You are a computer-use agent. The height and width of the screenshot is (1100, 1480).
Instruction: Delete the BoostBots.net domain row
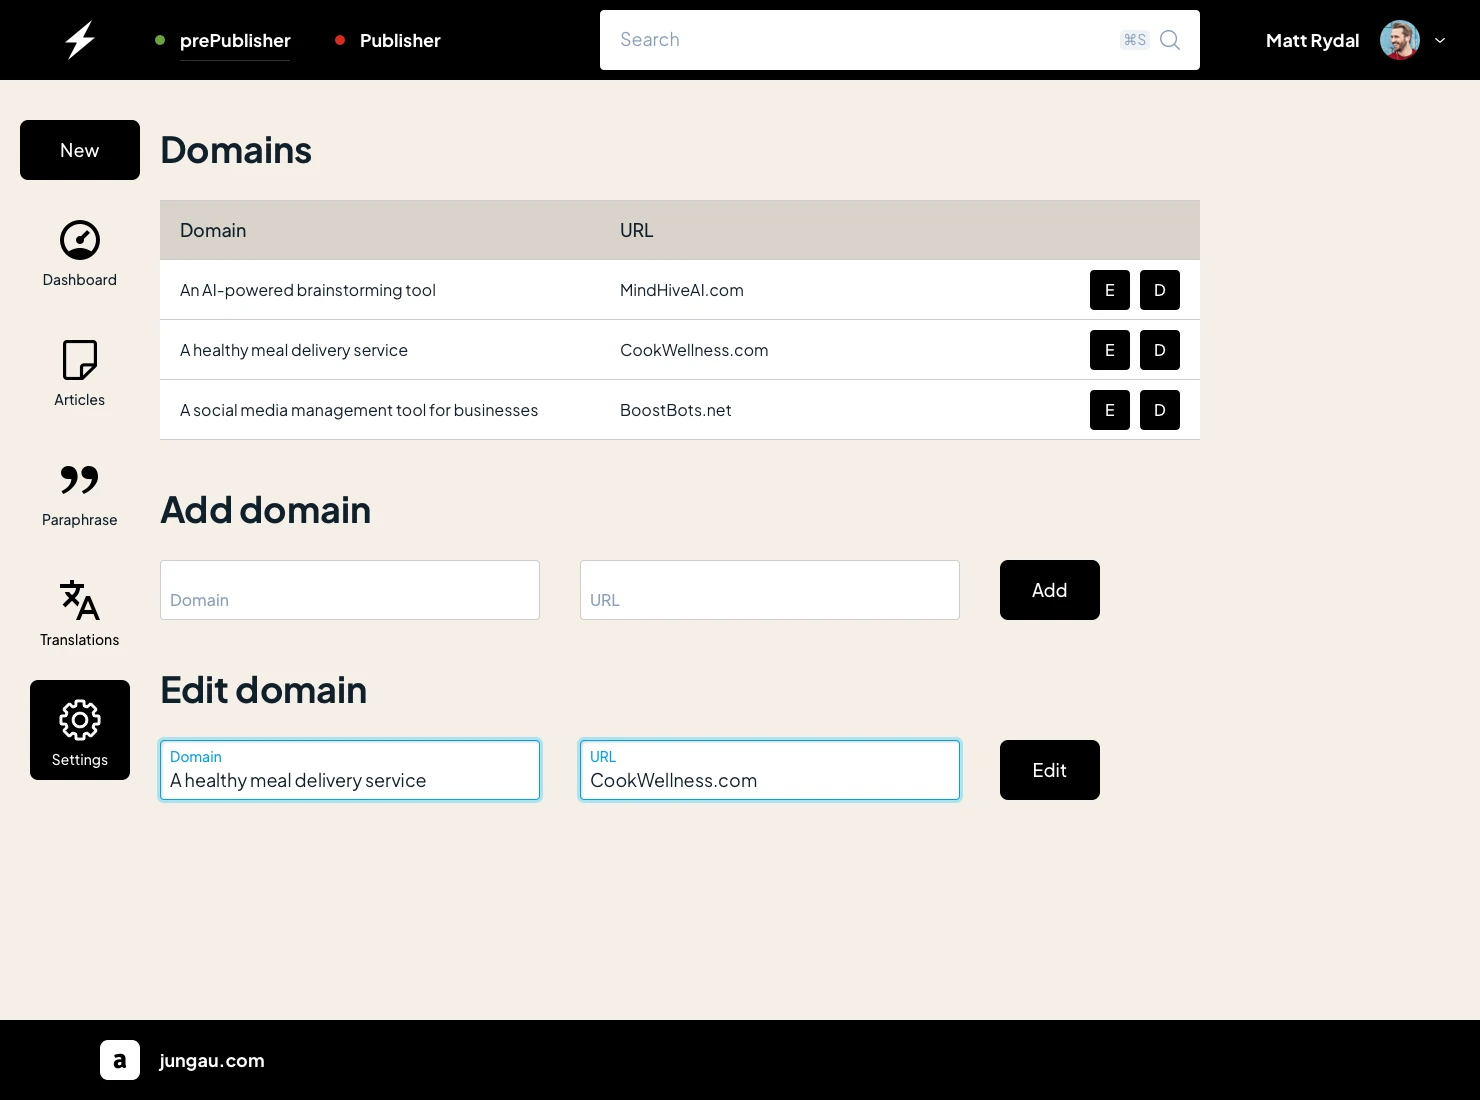pos(1159,410)
